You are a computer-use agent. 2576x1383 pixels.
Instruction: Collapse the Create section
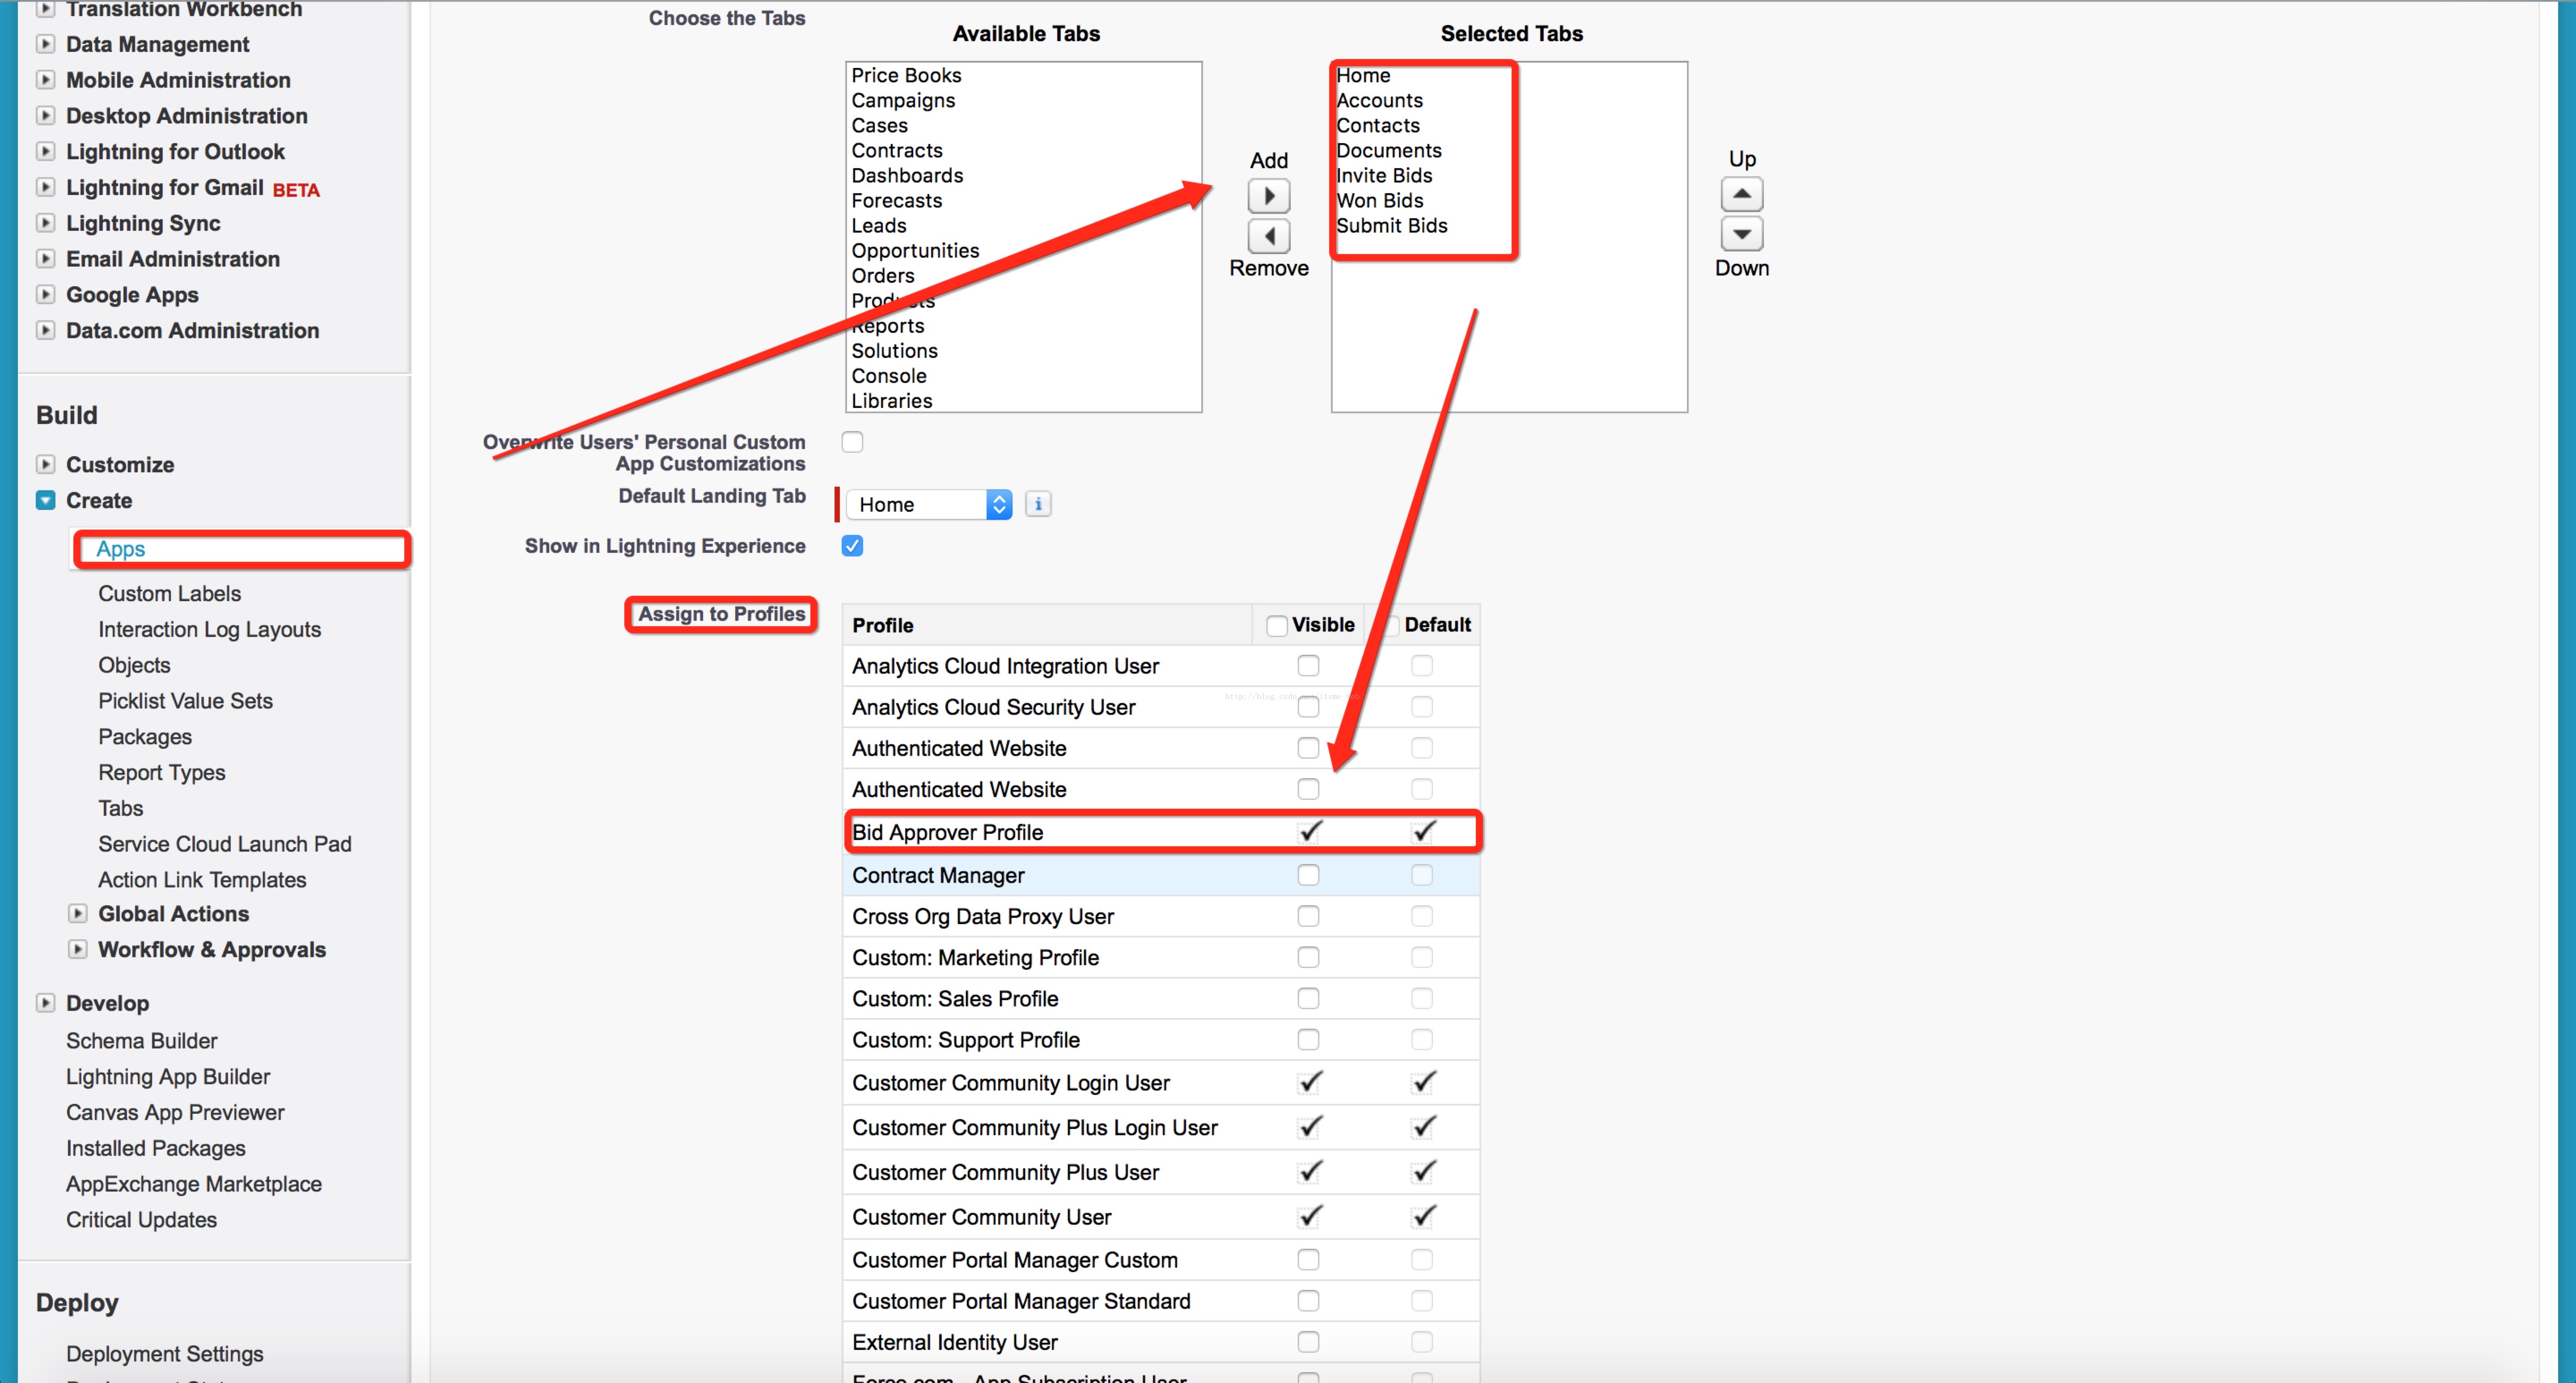point(45,500)
